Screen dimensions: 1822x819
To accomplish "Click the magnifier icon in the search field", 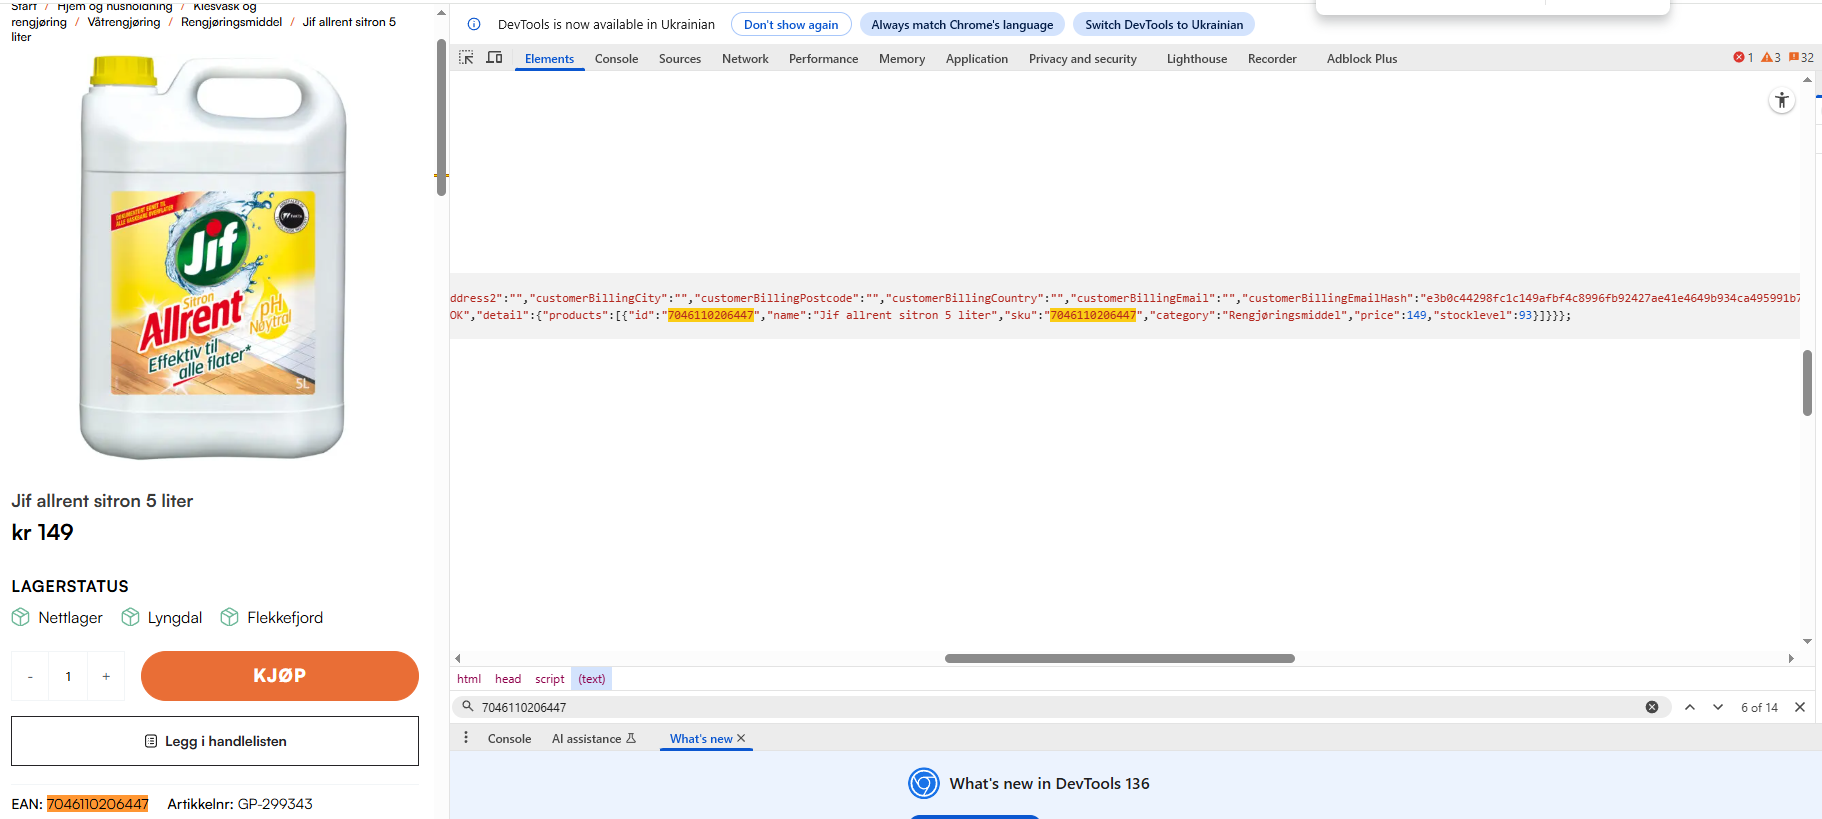I will [467, 706].
